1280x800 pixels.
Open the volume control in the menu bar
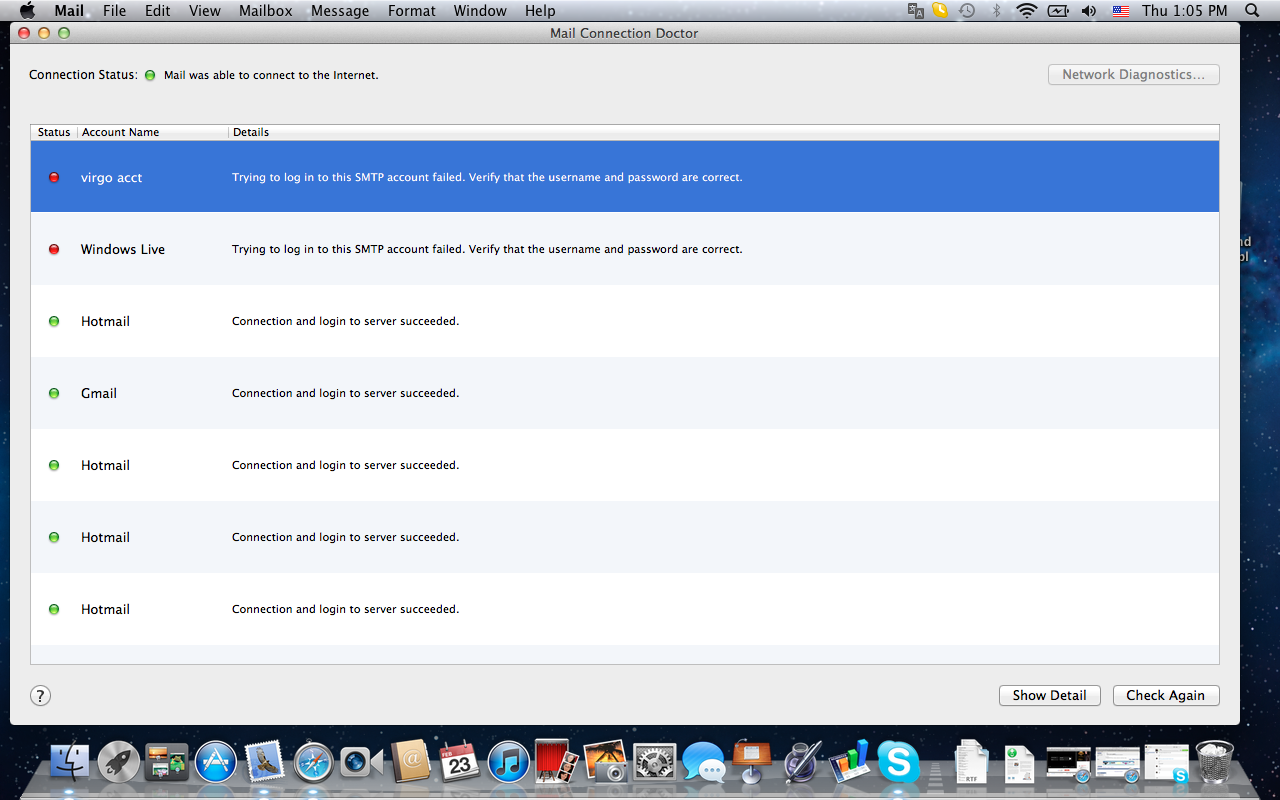[x=1089, y=11]
